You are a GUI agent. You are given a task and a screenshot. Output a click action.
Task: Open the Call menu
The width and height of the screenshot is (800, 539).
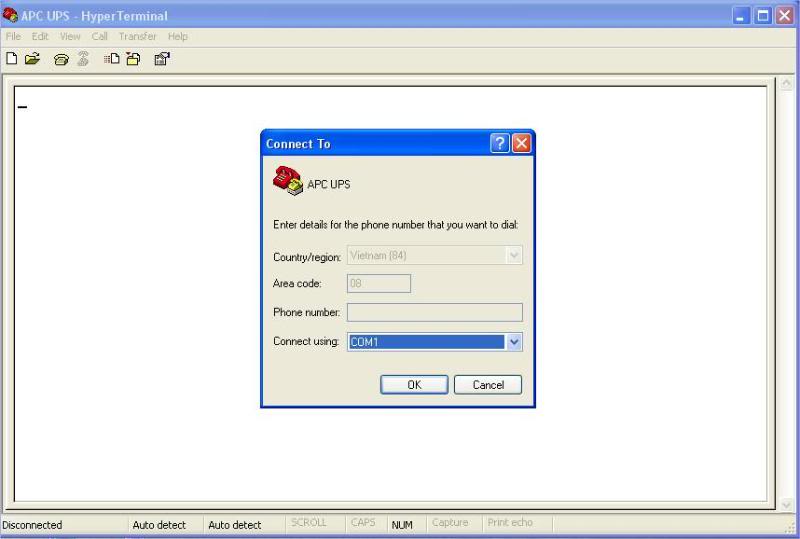(100, 36)
